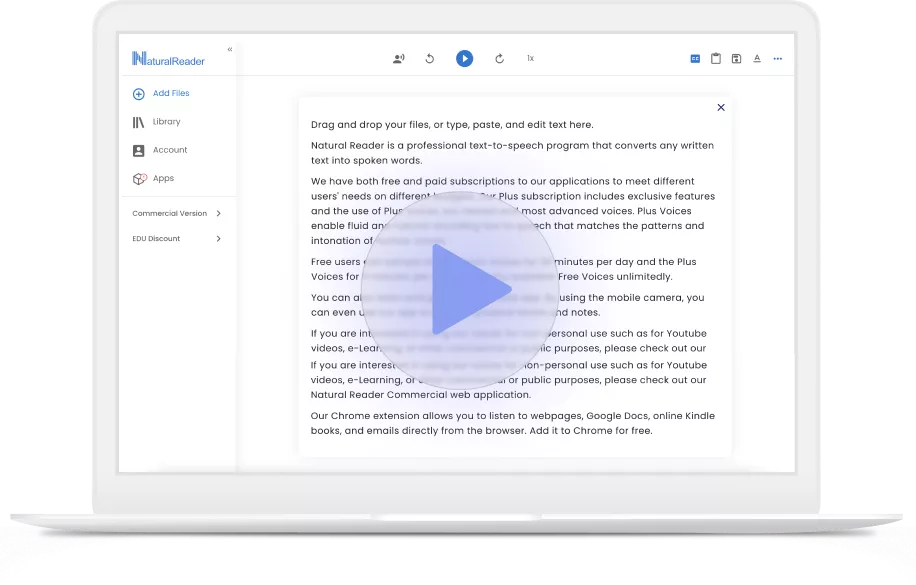Click the save document icon
Screen dimensions: 916x585
click(736, 58)
